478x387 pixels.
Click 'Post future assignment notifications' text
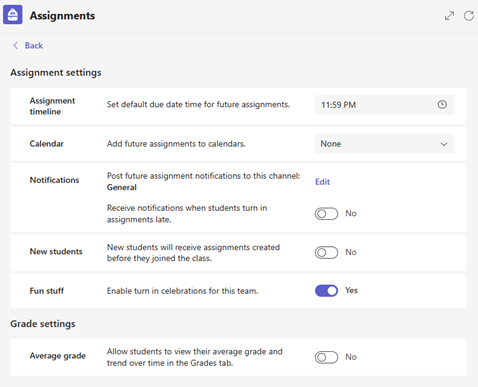click(x=203, y=176)
